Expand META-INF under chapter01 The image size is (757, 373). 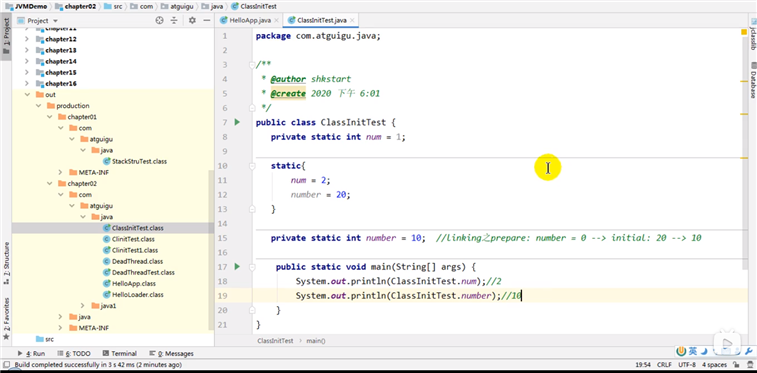pyautogui.click(x=61, y=172)
